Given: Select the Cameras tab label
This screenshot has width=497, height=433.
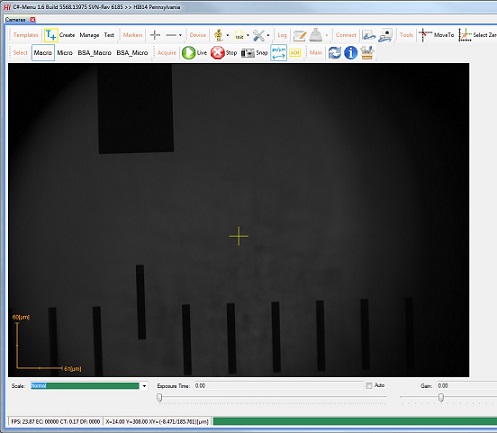Looking at the screenshot, I should 15,20.
